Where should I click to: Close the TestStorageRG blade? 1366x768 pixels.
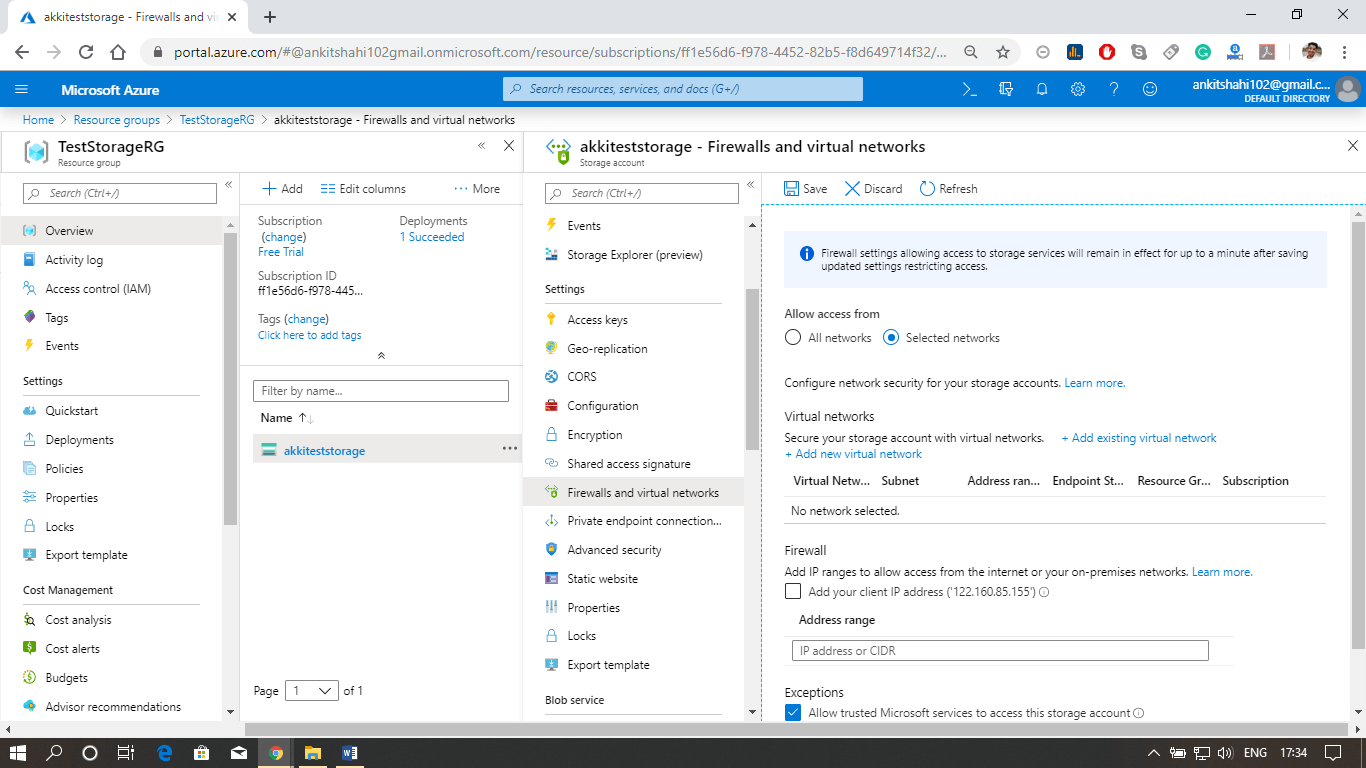[508, 146]
